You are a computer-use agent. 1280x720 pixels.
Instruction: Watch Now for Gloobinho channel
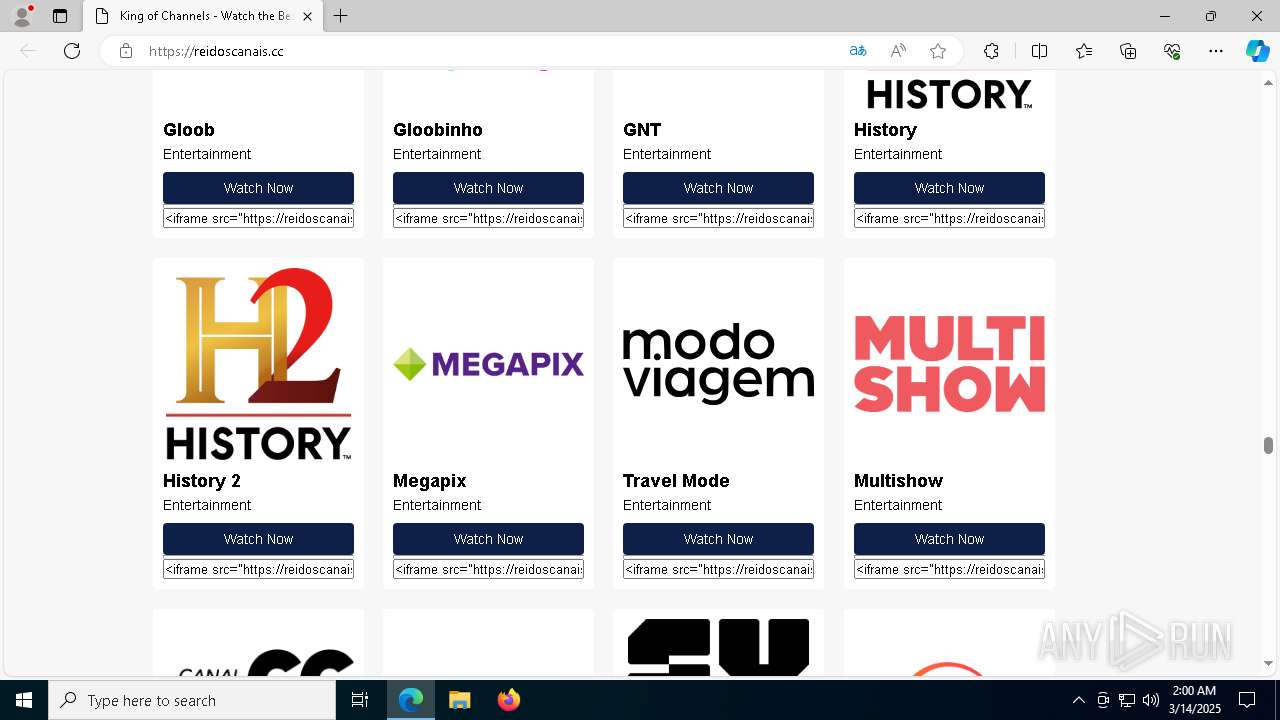(x=488, y=188)
